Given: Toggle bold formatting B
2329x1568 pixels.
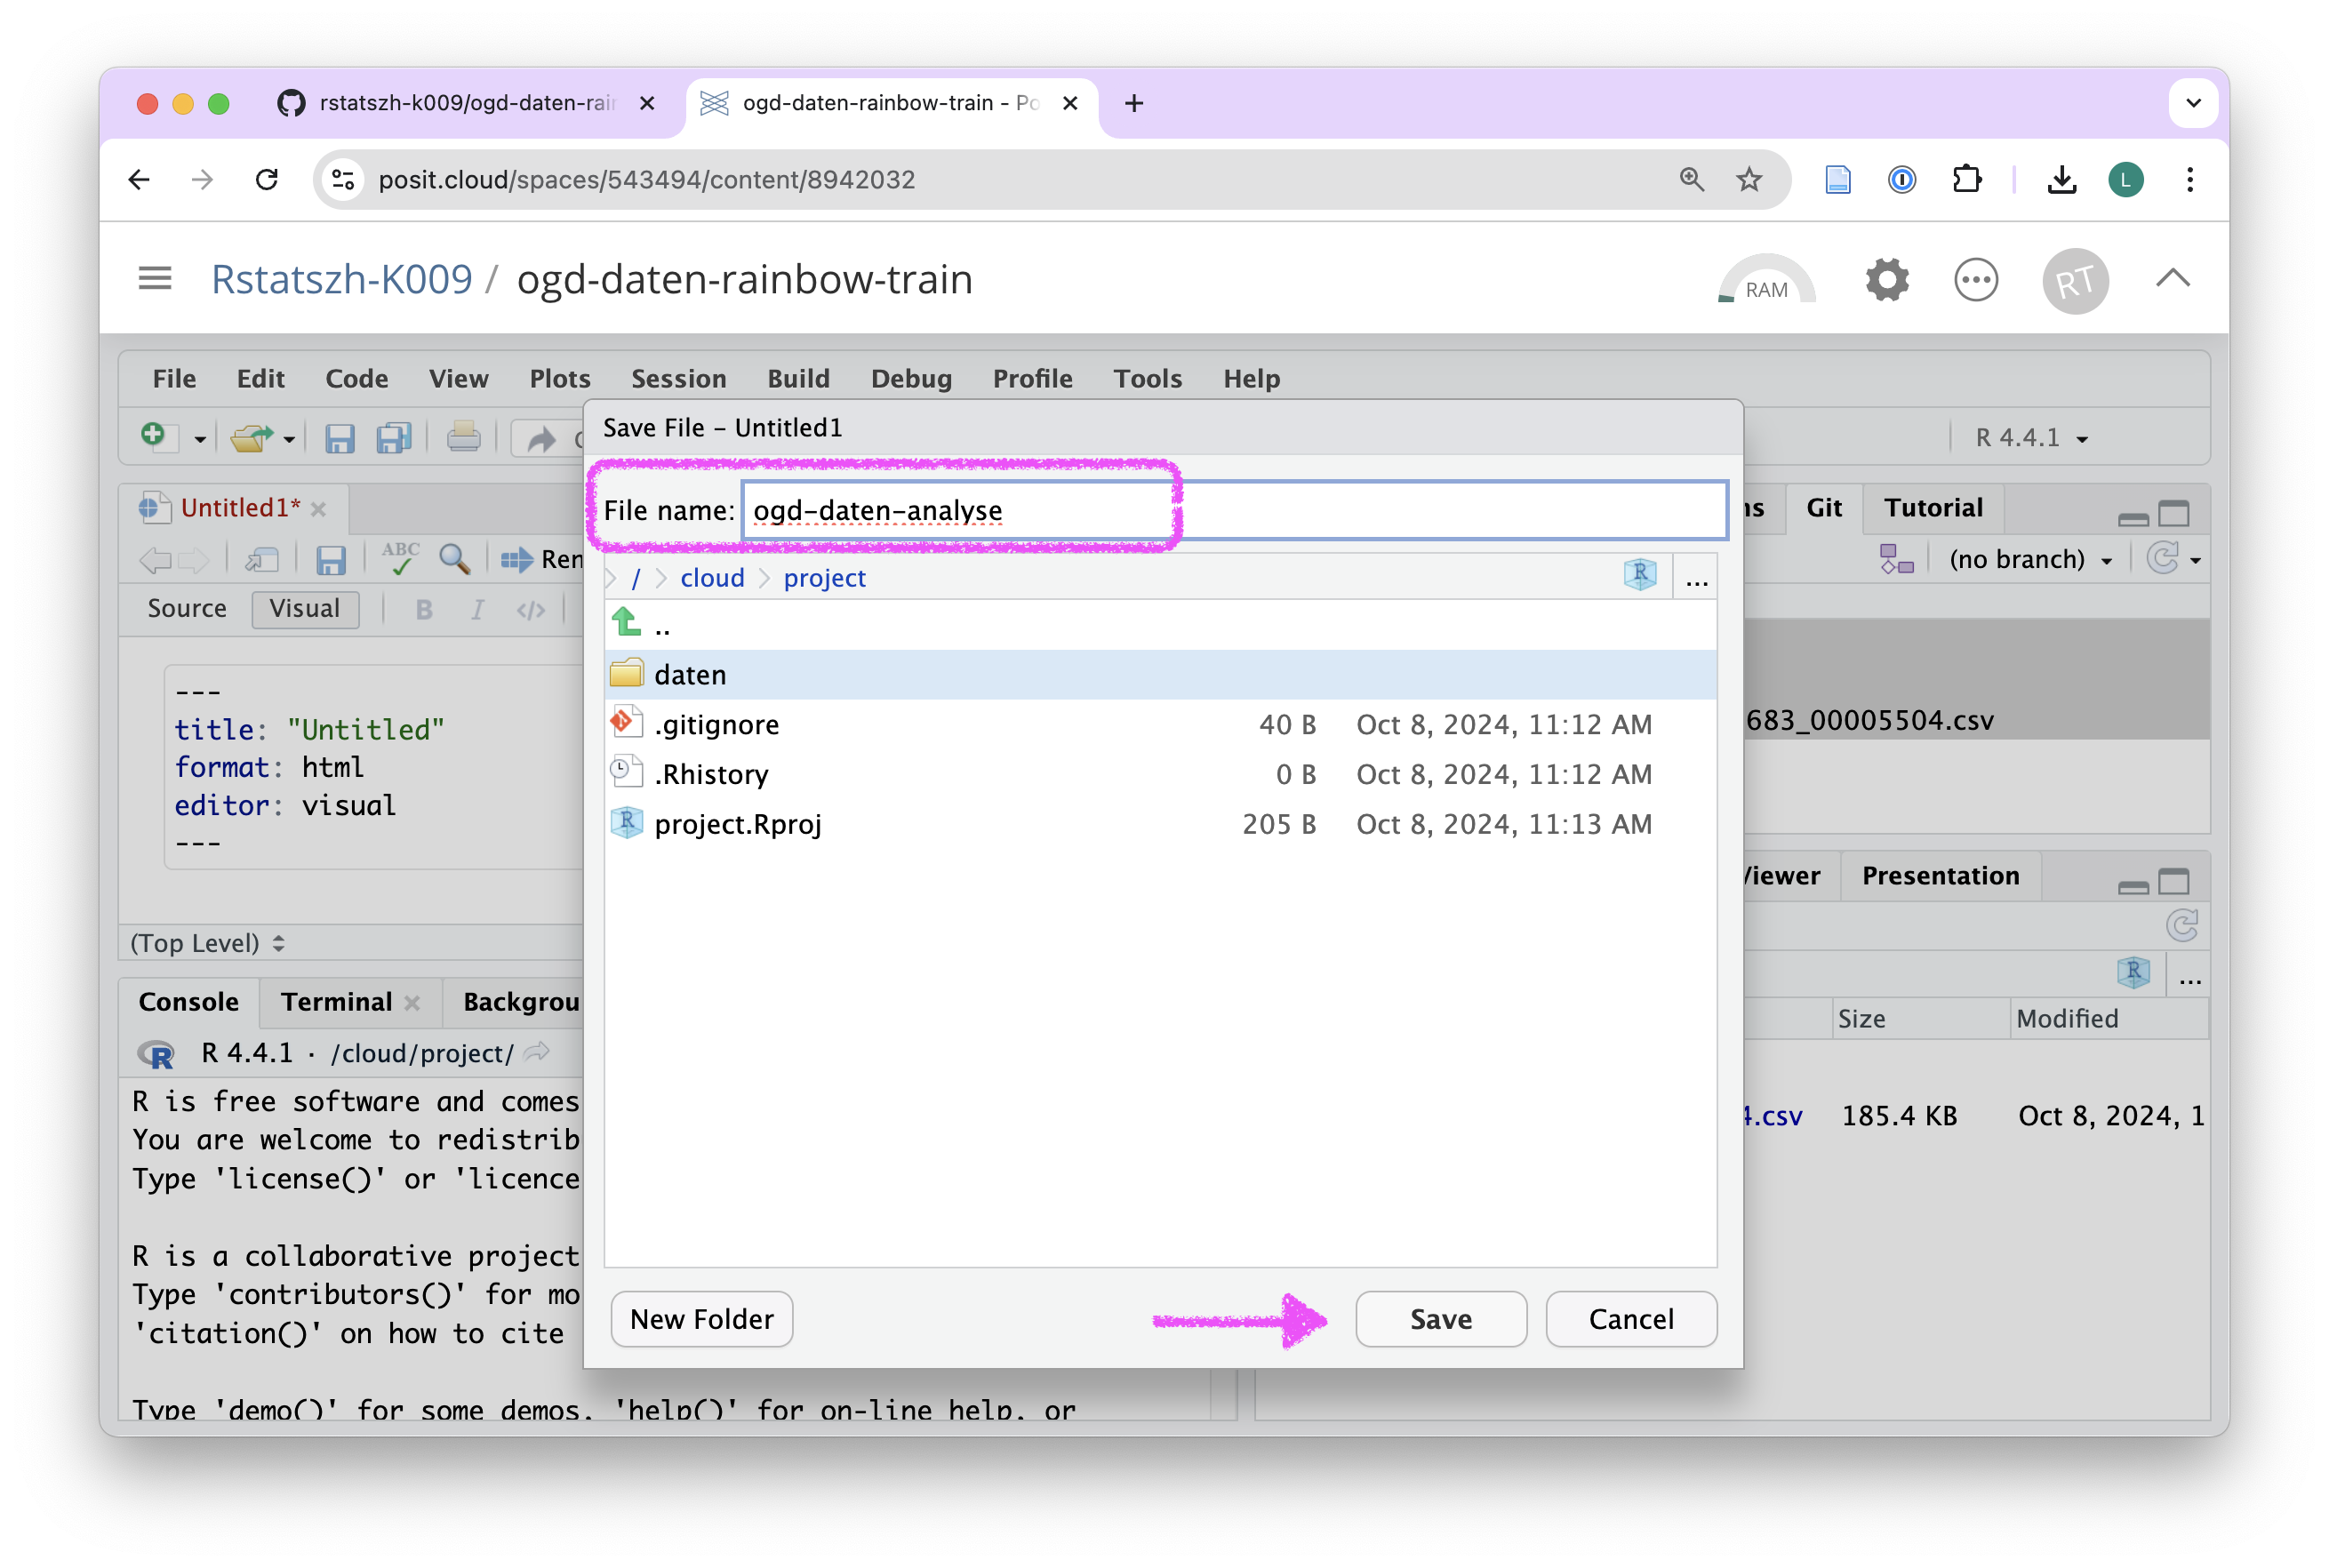Looking at the screenshot, I should pos(423,610).
